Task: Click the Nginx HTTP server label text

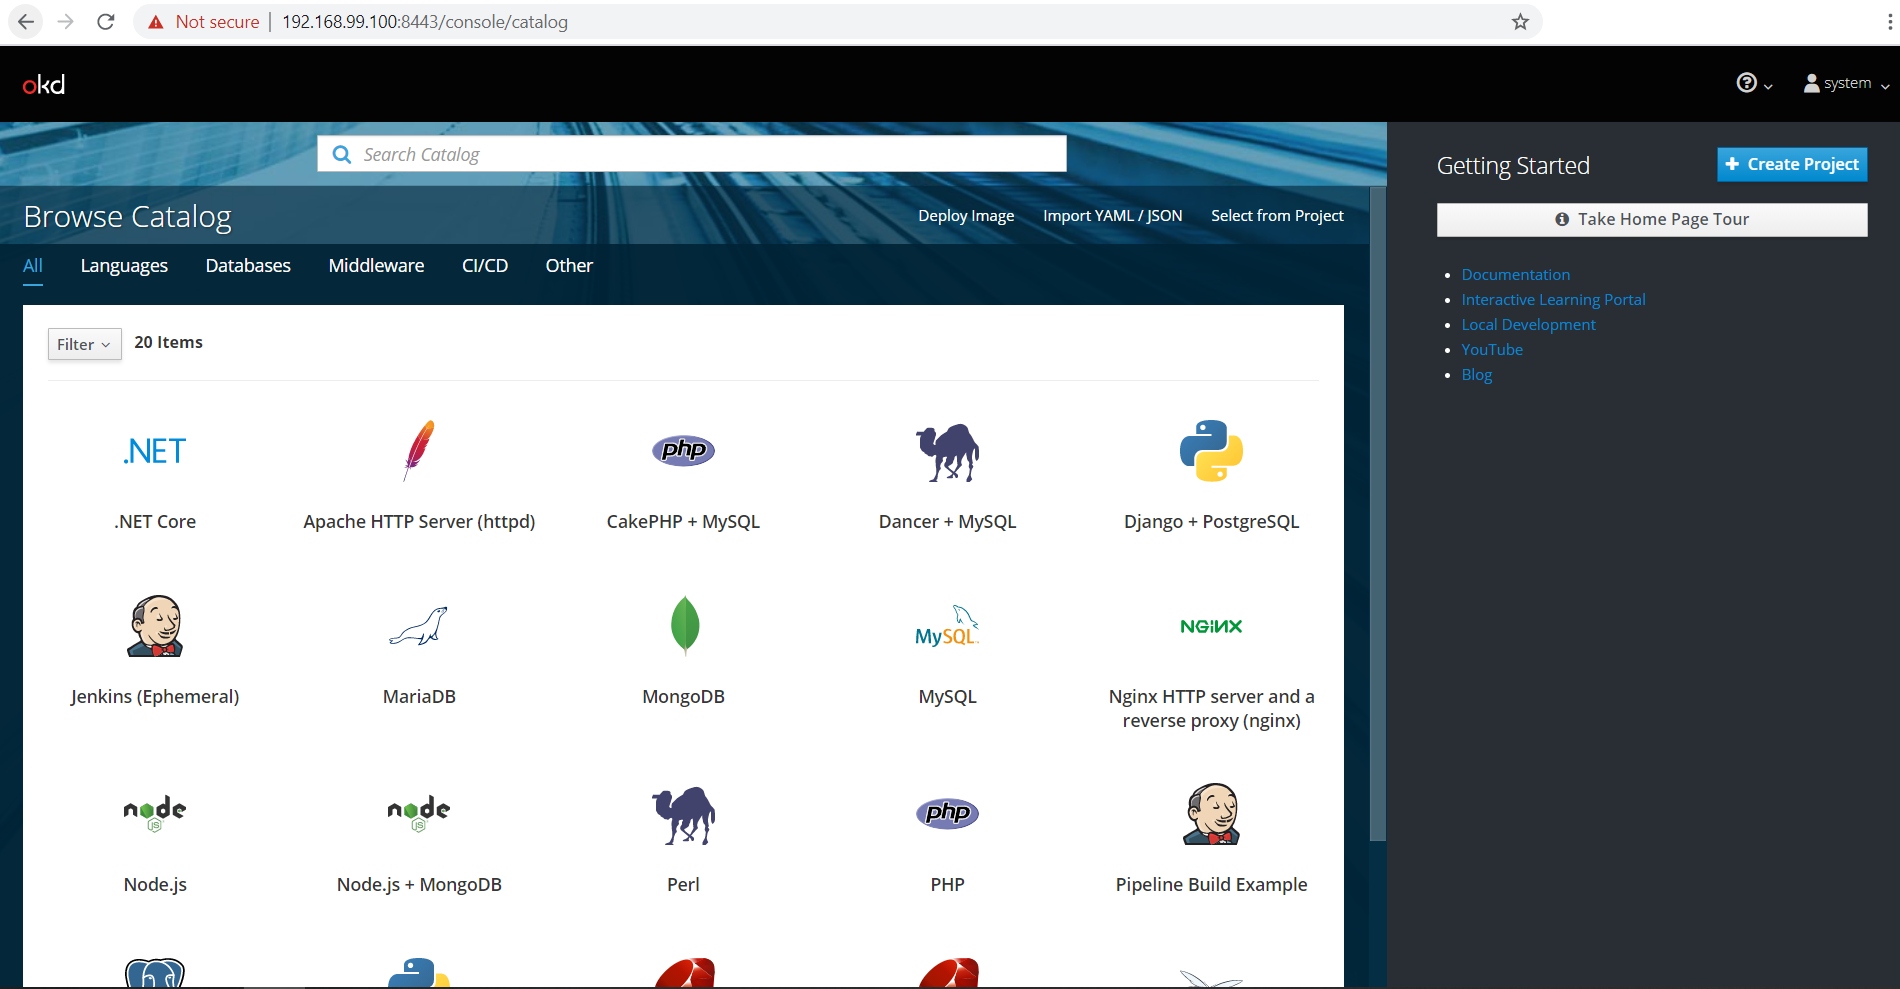Action: pyautogui.click(x=1211, y=709)
